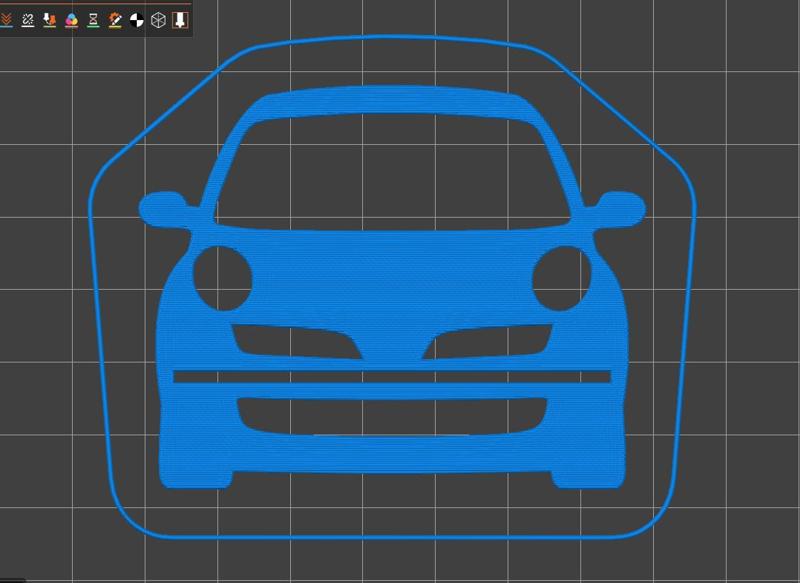Click inside the car windshield opening
Image resolution: width=800 pixels, height=583 pixels.
[392, 170]
